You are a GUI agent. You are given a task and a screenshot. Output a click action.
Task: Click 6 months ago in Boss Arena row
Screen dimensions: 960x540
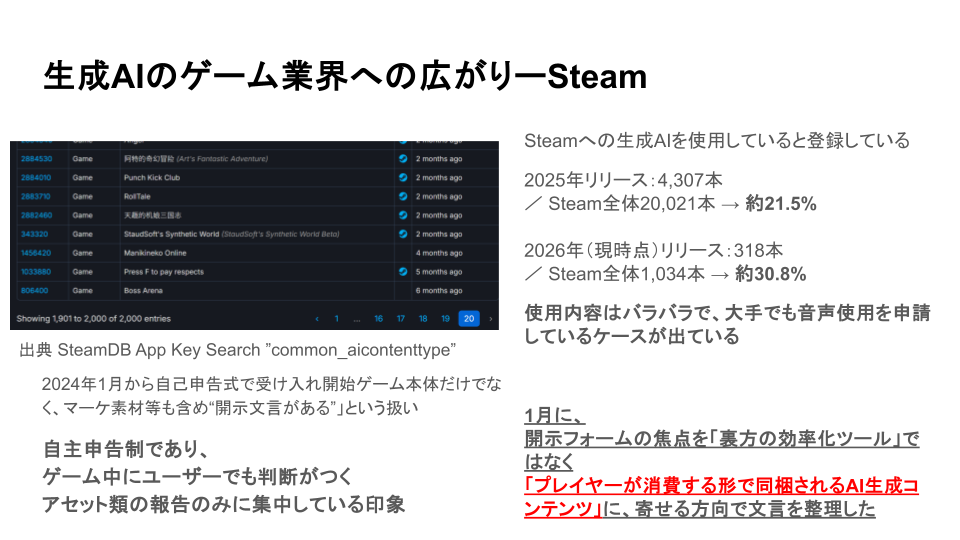pos(439,291)
